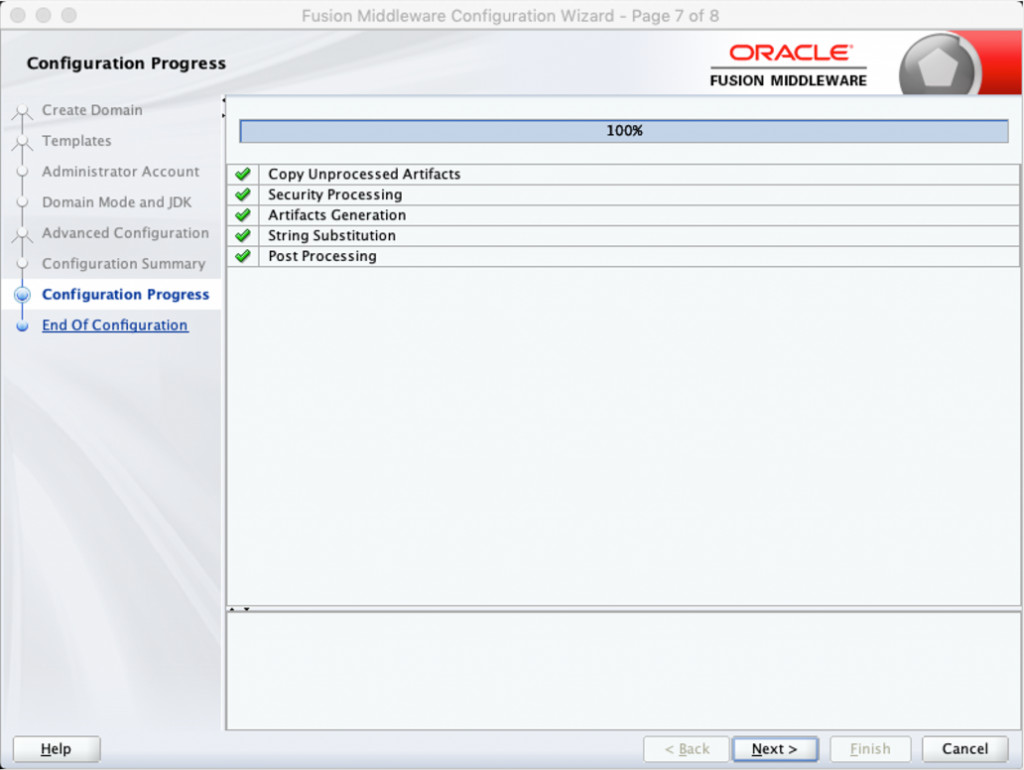Open the End Of Configuration link

click(x=115, y=325)
